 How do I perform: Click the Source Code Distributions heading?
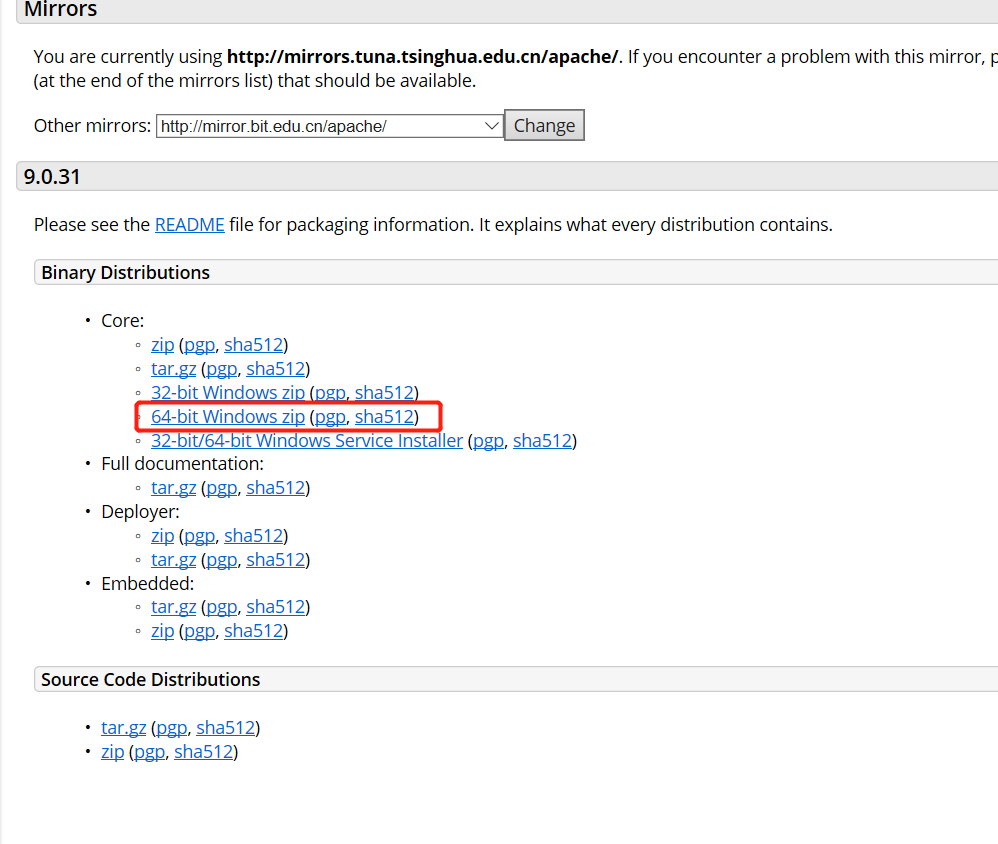[x=151, y=680]
